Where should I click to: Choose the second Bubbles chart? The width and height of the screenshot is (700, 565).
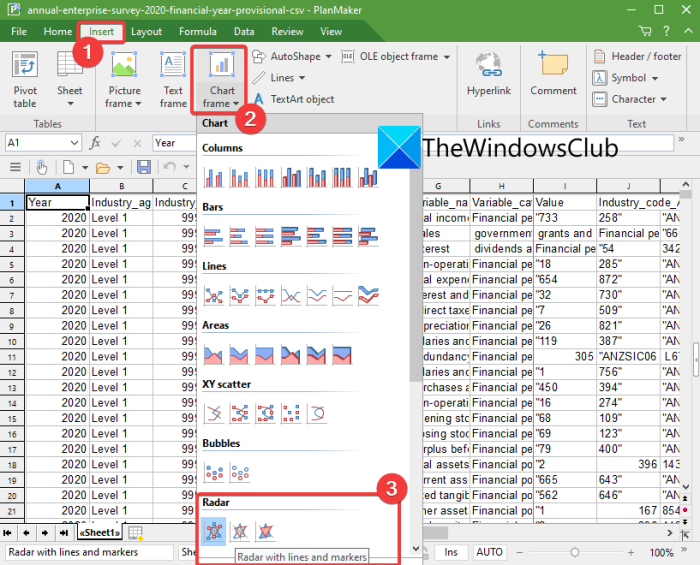[240, 473]
